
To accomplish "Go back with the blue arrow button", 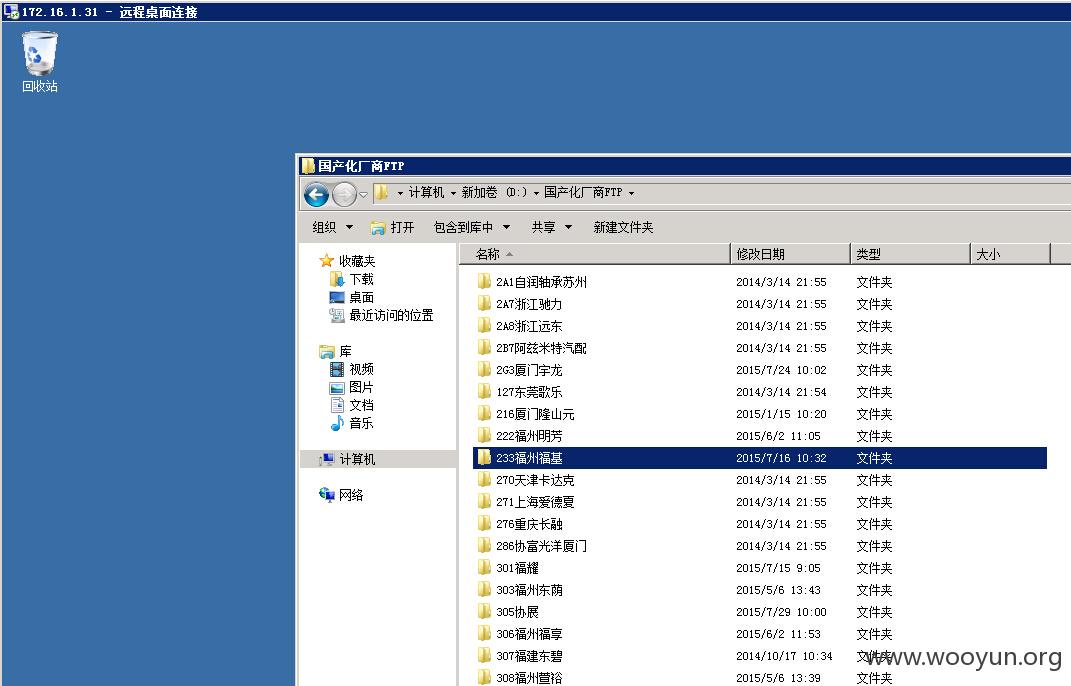I will pyautogui.click(x=316, y=195).
